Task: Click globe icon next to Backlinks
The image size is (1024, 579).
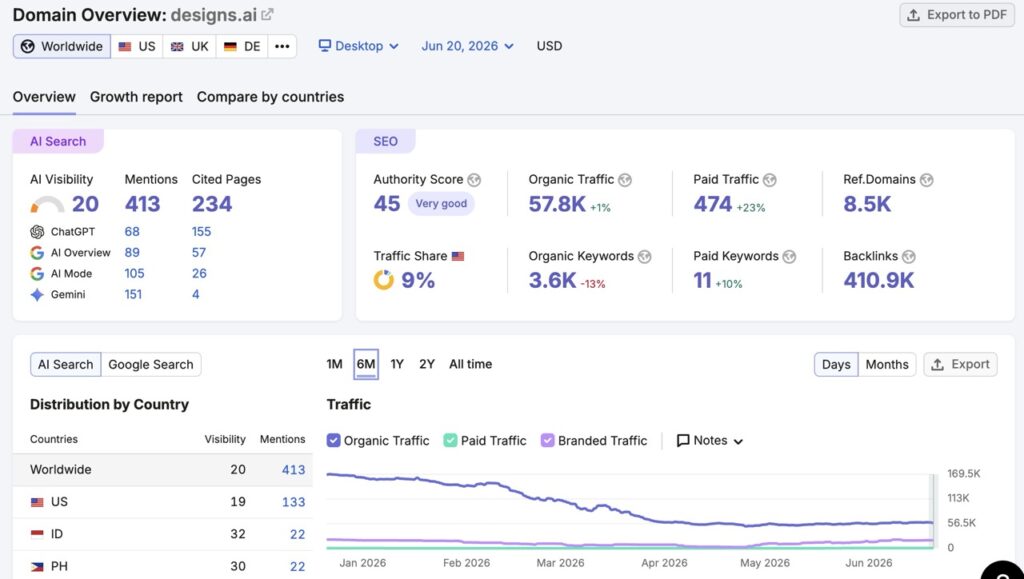Action: click(x=908, y=257)
